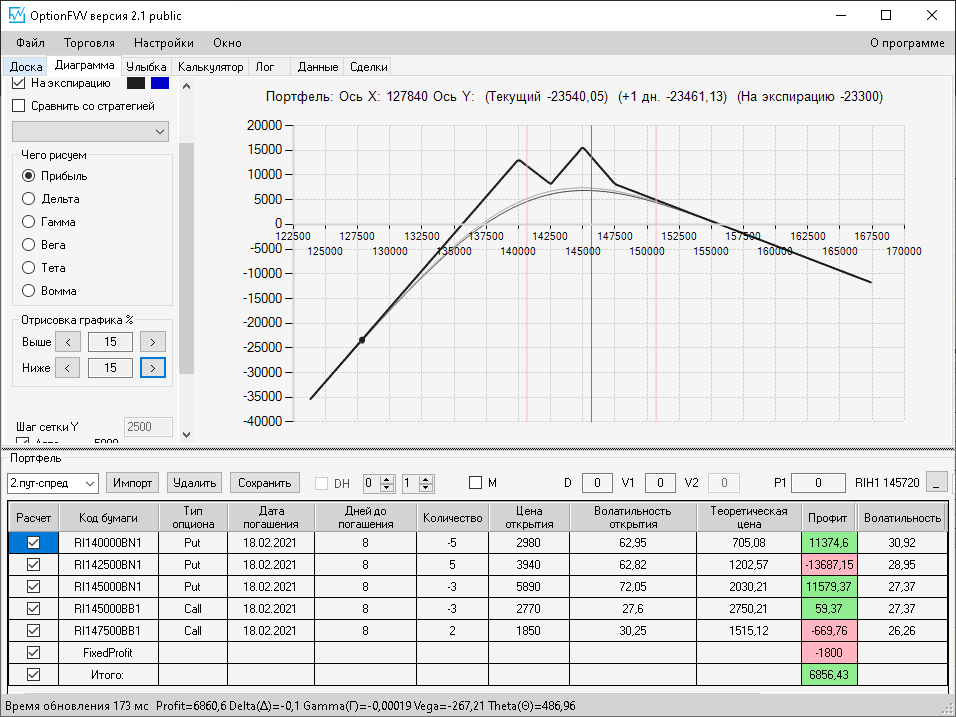956x717 pixels.
Task: Click the left panel scrollbar thumb
Action: 187,258
